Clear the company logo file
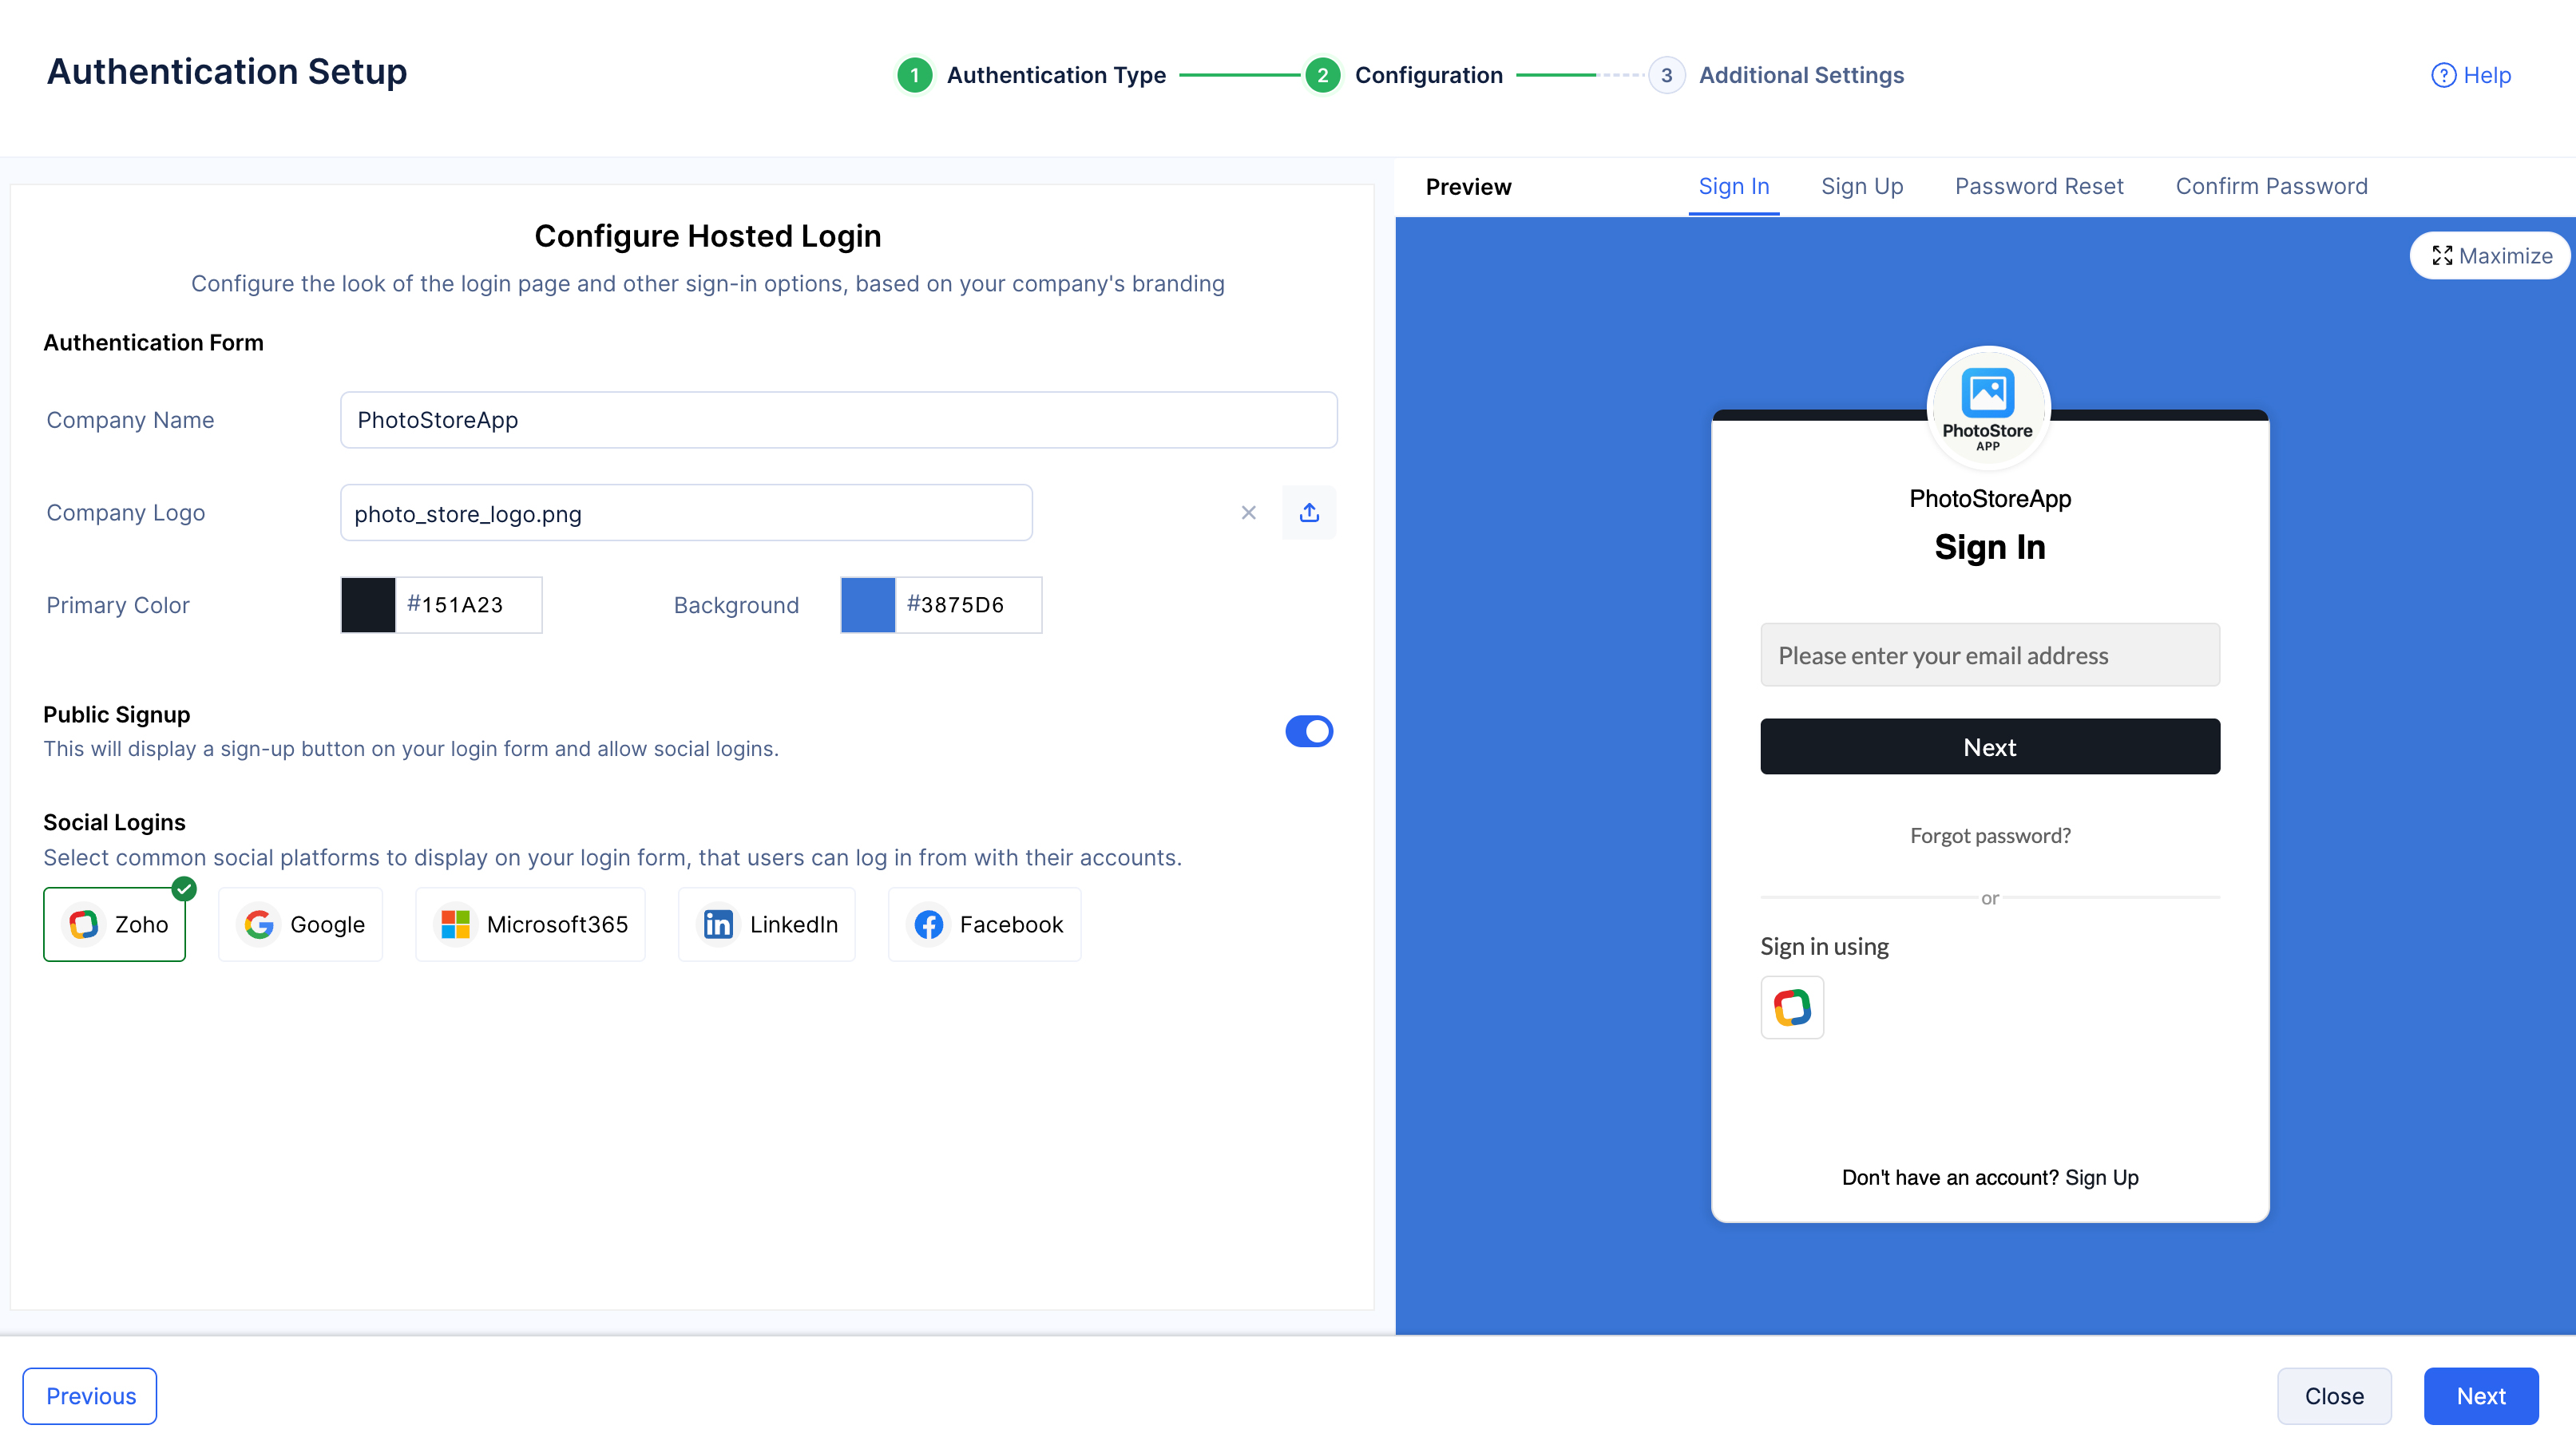2576x1437 pixels. pos(1248,513)
